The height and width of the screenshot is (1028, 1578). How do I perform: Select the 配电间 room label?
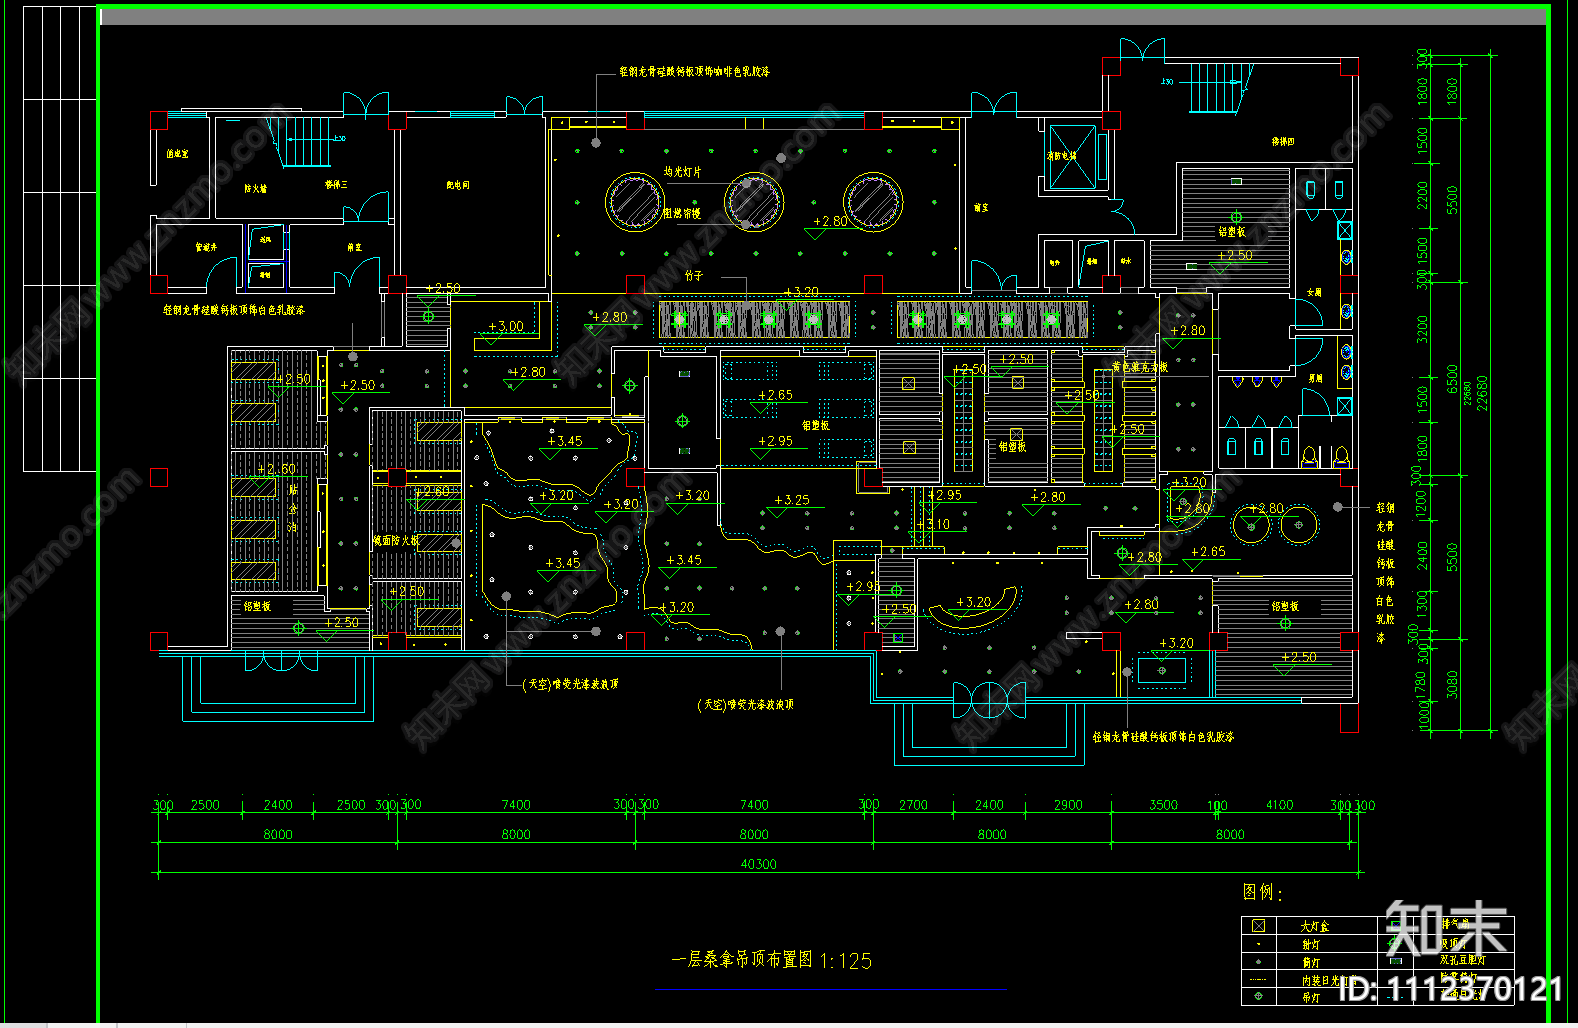tap(458, 185)
